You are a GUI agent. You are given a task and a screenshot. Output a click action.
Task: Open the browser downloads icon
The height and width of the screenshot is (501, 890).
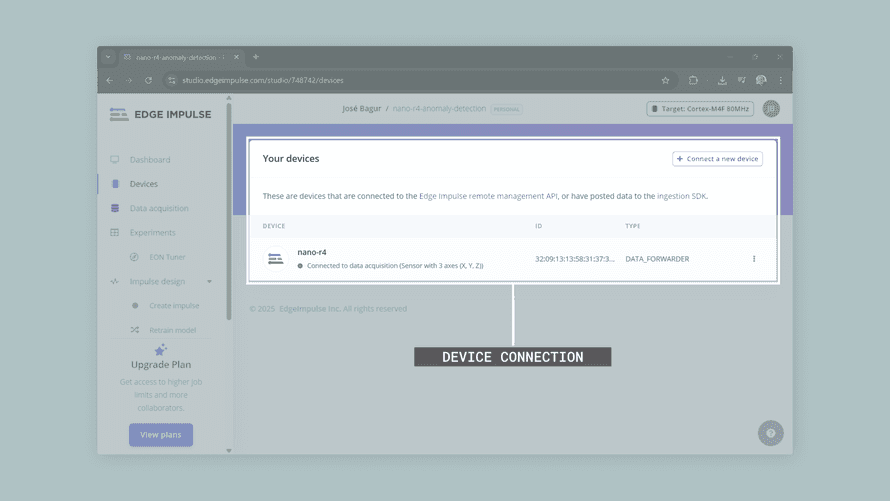722,81
